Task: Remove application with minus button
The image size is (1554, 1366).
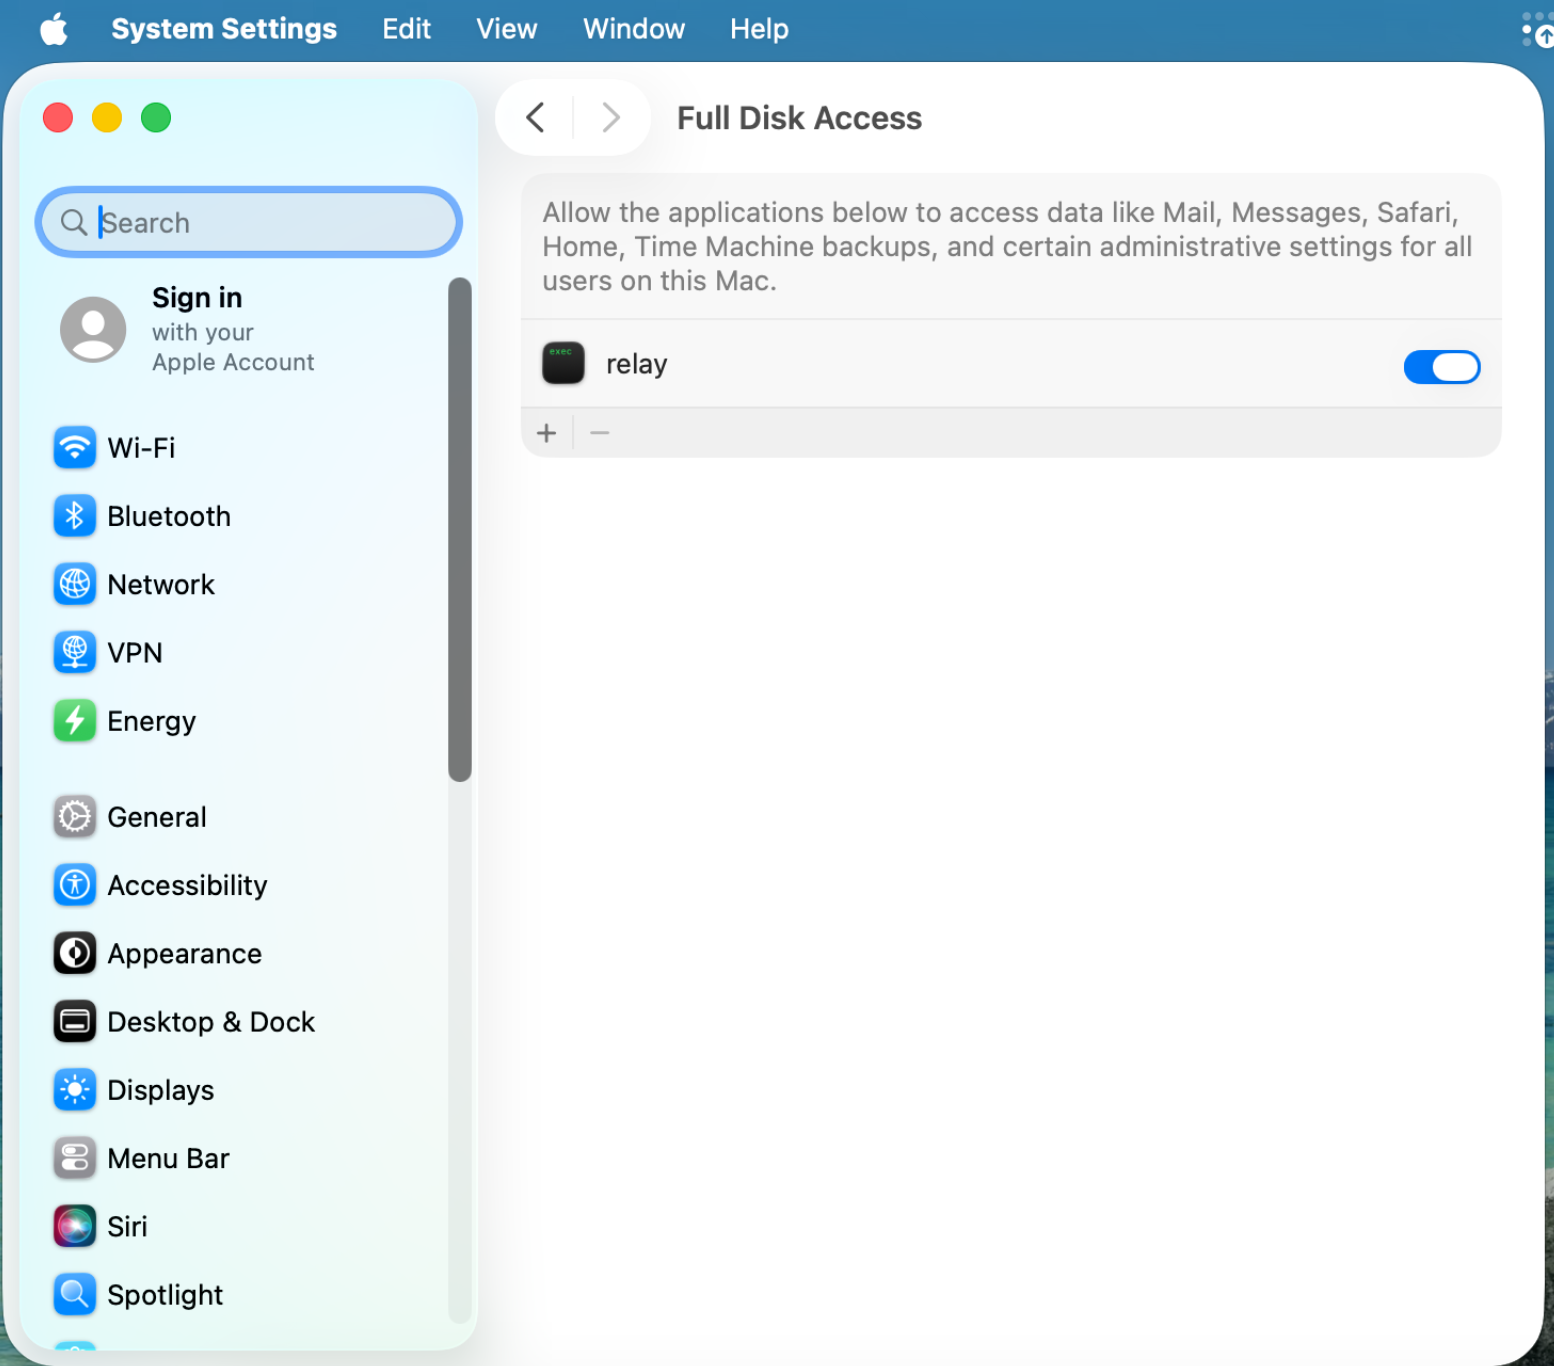Action: coord(600,433)
